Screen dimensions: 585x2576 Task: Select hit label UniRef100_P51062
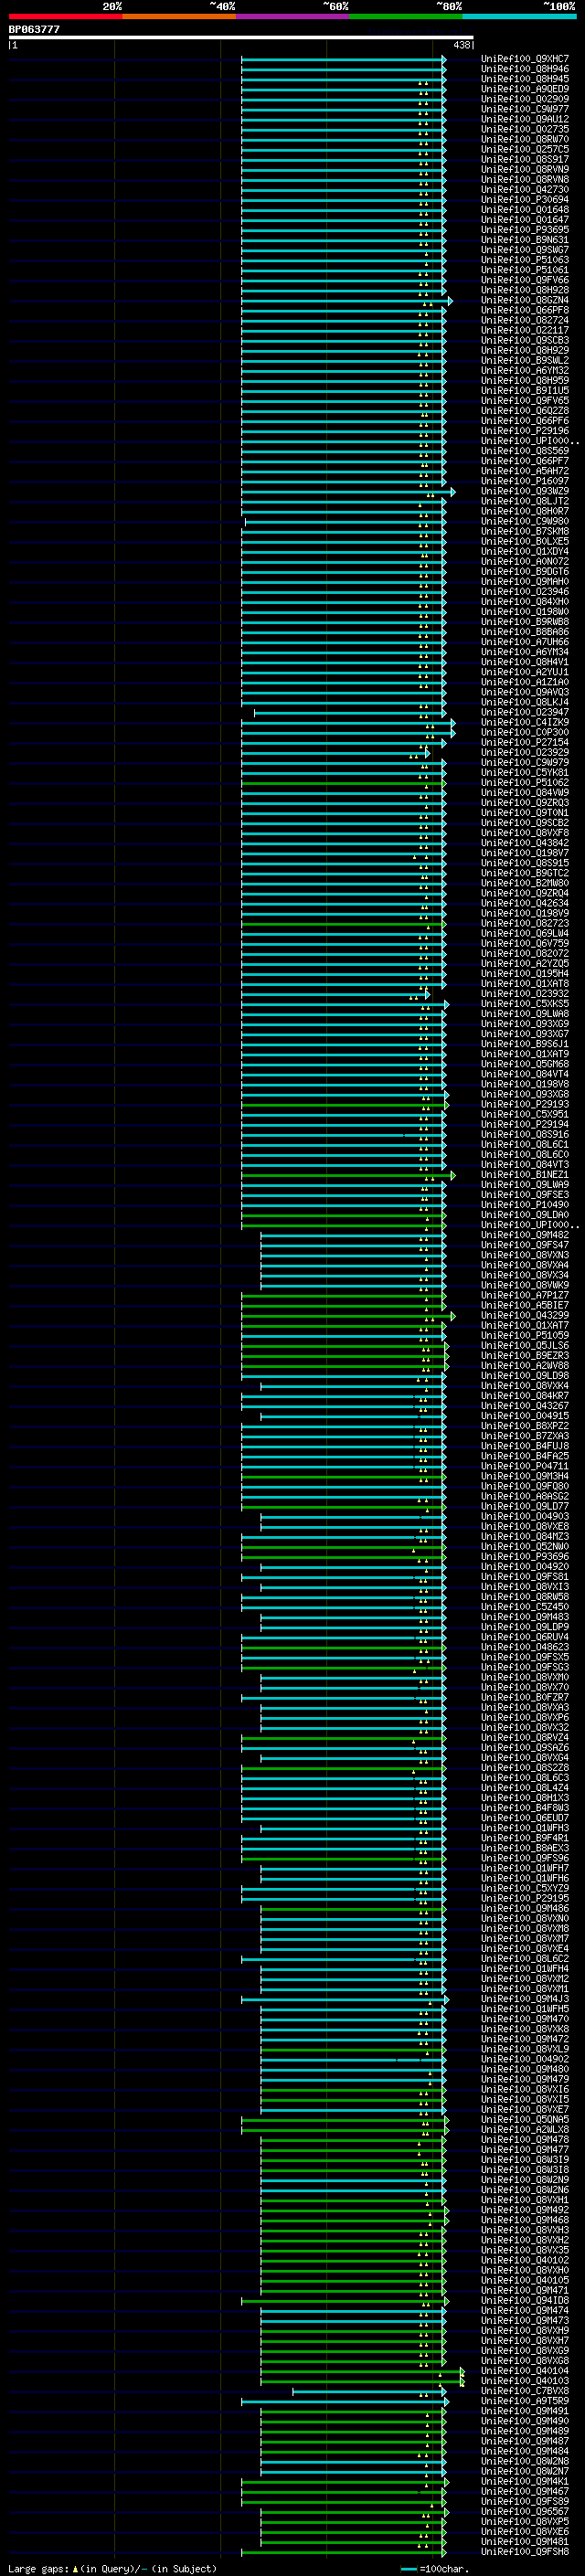pyautogui.click(x=524, y=782)
